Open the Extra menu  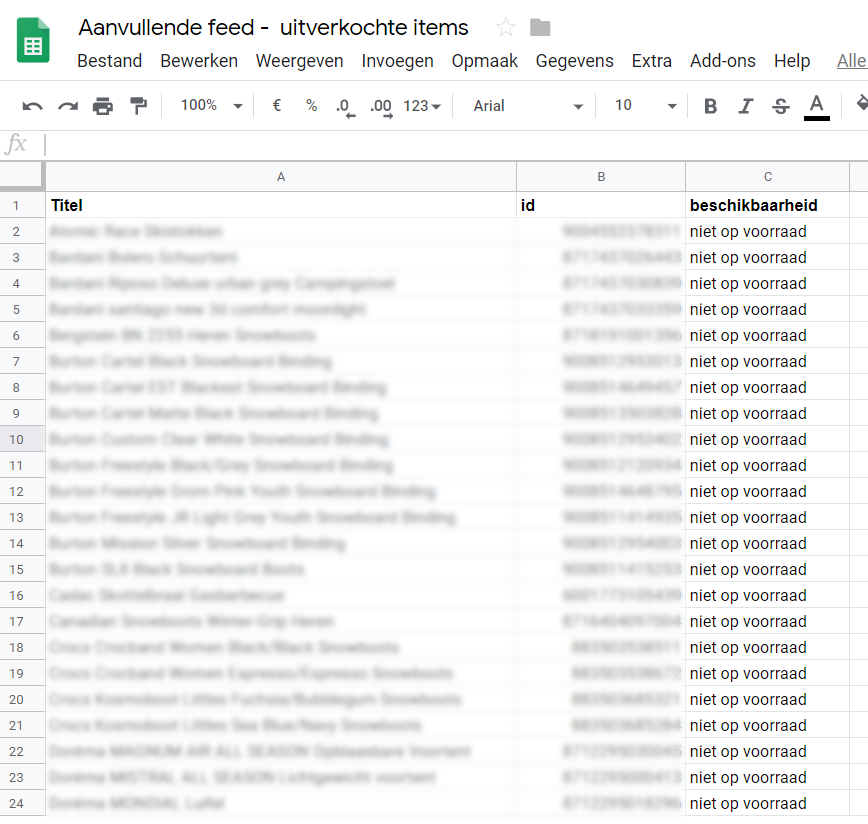pyautogui.click(x=652, y=60)
